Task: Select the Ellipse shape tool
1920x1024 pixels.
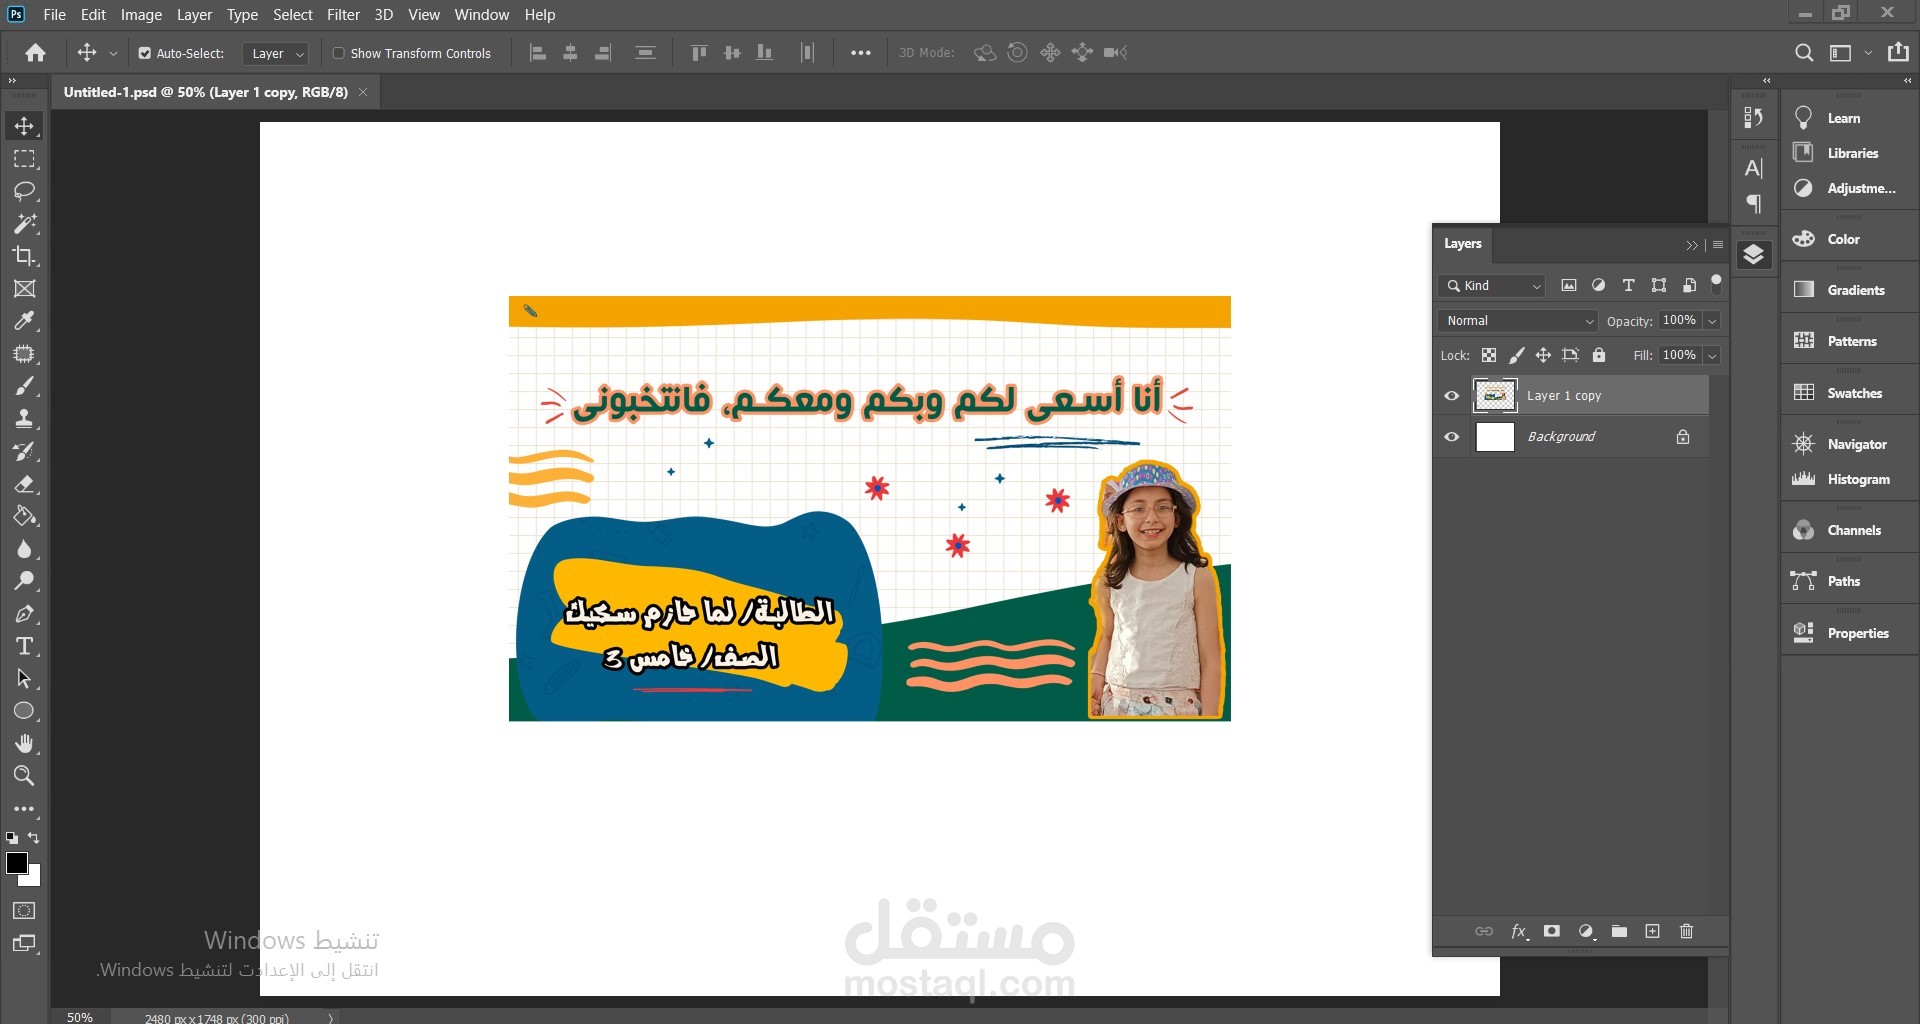Action: [x=24, y=711]
